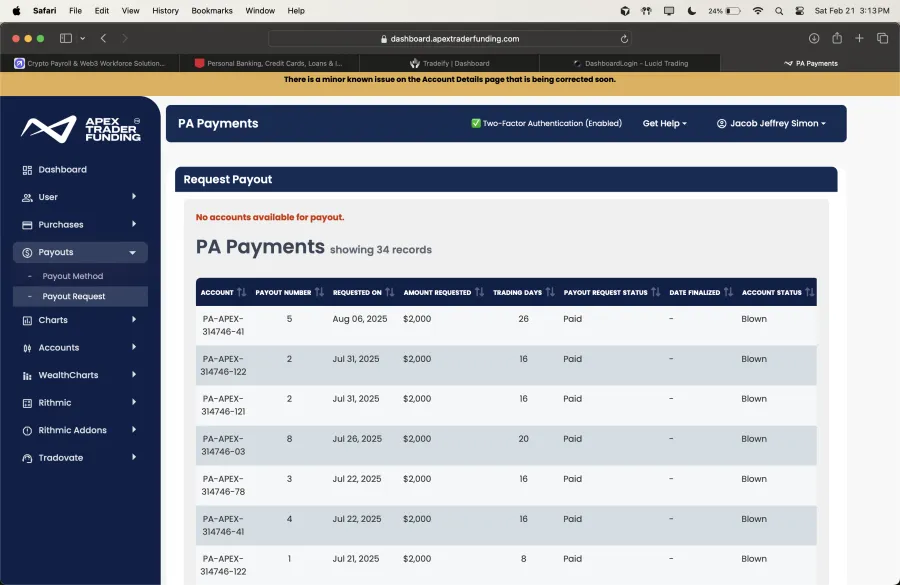
Task: Open the Payout Method page
Action: pyautogui.click(x=73, y=276)
